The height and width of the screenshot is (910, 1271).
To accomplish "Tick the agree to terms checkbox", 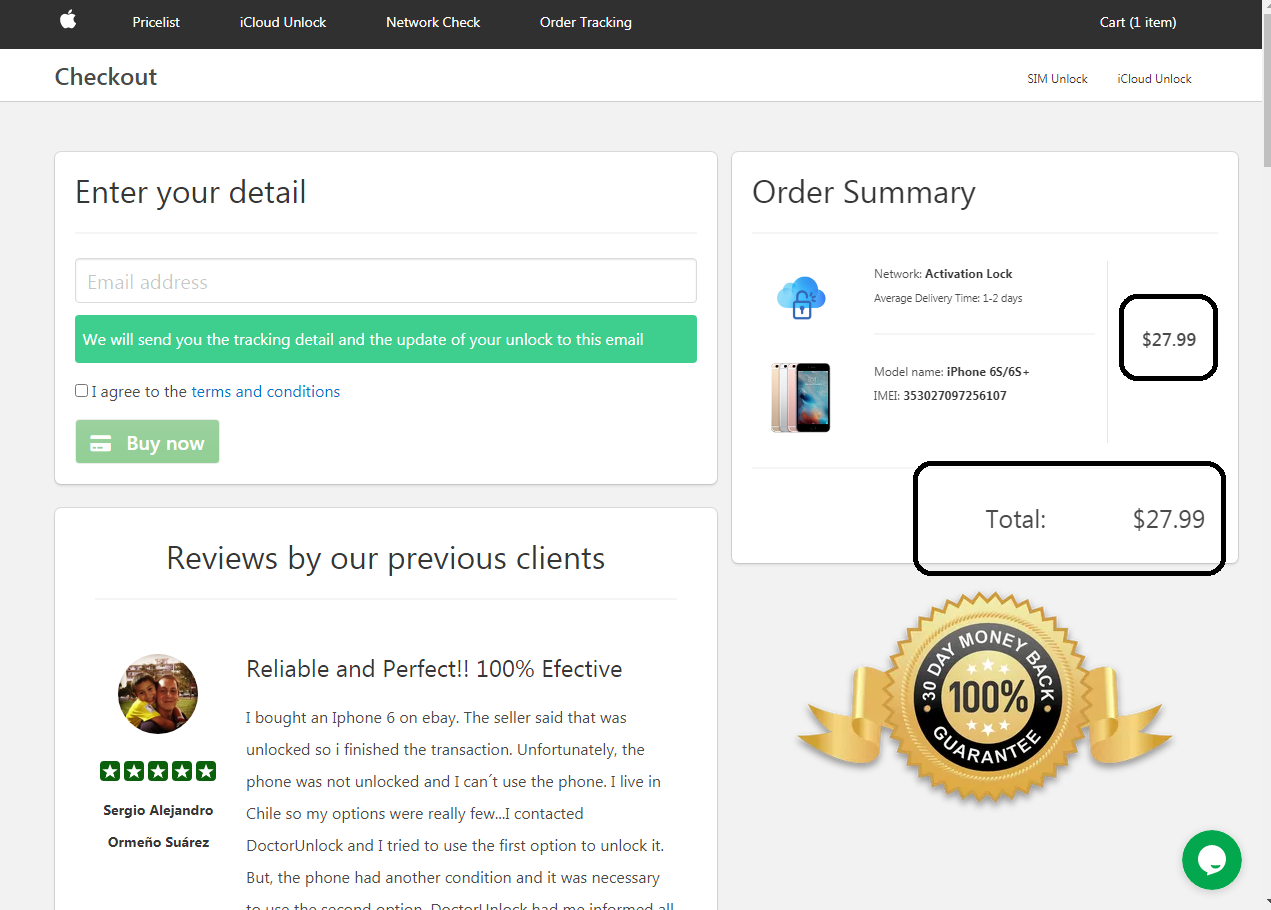I will click(x=82, y=391).
